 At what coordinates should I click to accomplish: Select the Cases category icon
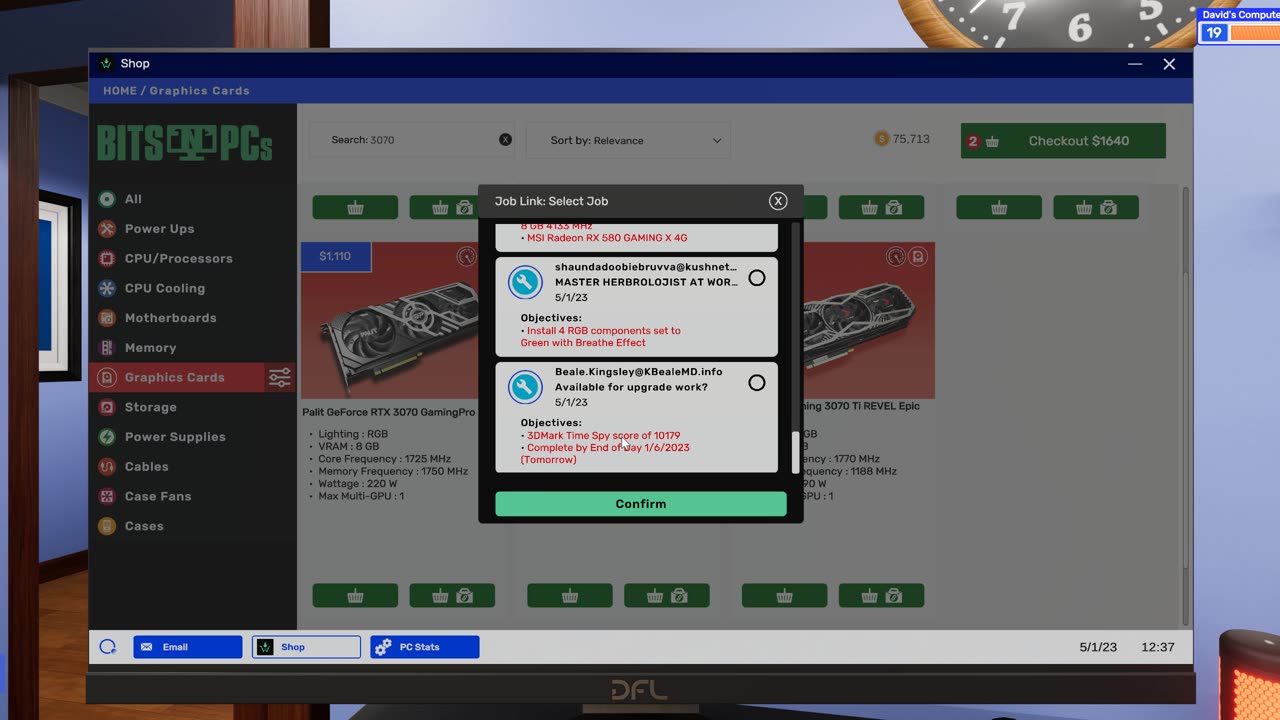107,526
